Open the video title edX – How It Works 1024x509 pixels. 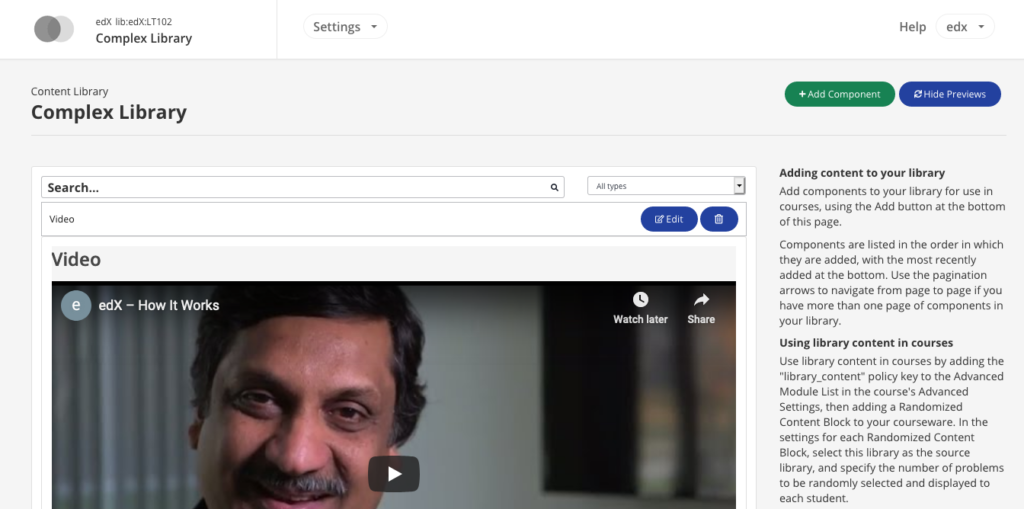159,305
